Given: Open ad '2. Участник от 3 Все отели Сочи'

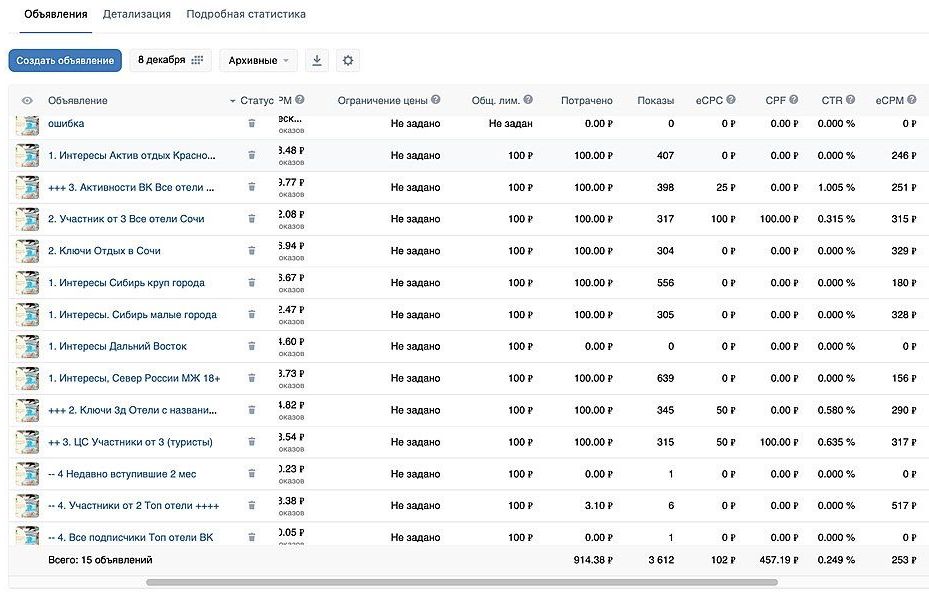Looking at the screenshot, I should pos(126,219).
